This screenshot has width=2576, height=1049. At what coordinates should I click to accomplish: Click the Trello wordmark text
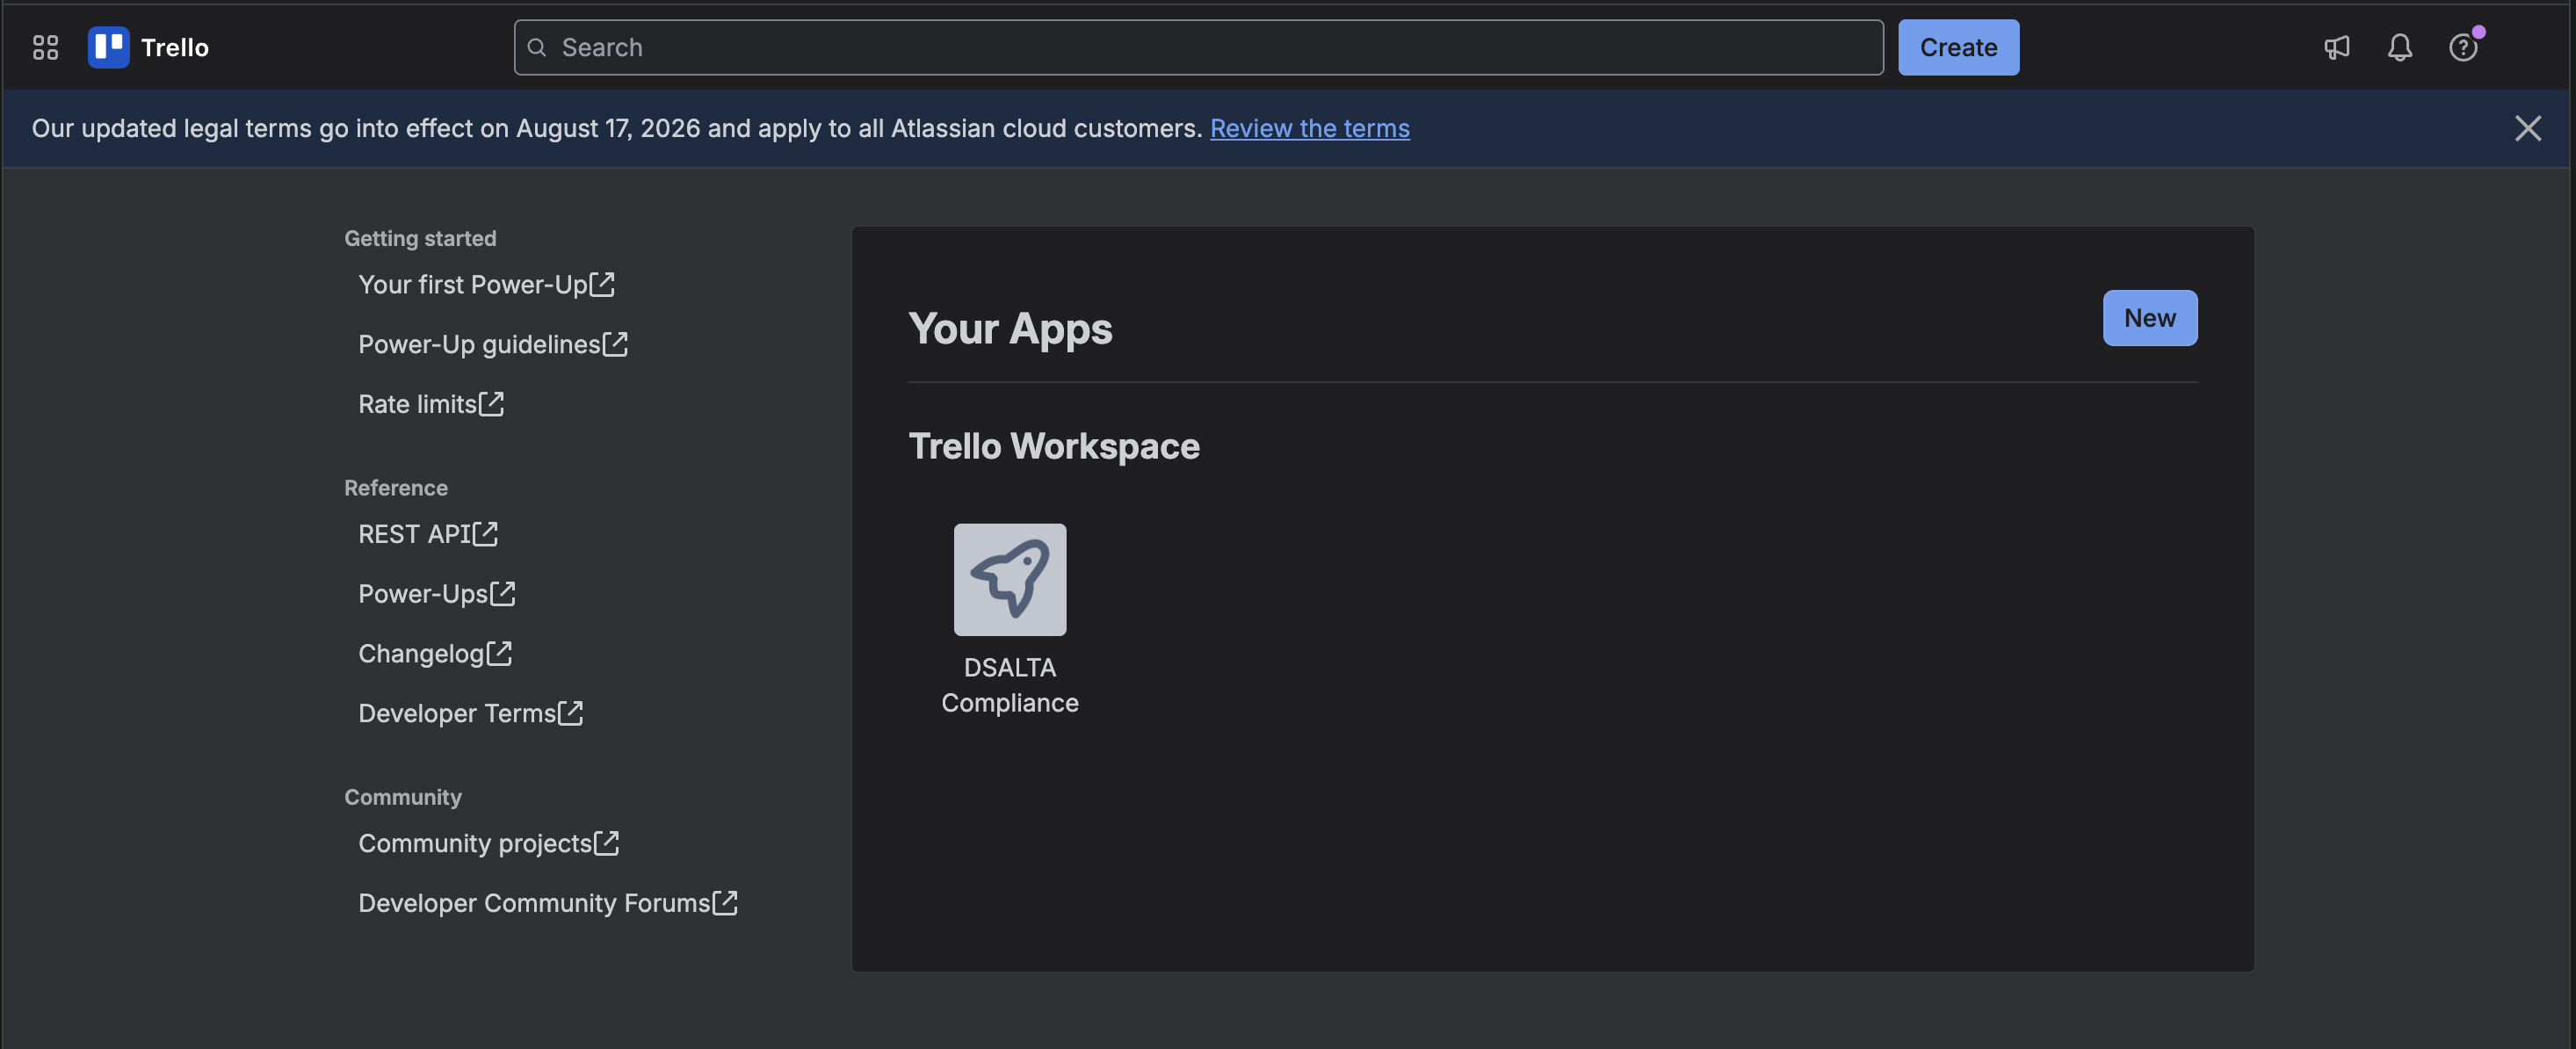coord(175,47)
